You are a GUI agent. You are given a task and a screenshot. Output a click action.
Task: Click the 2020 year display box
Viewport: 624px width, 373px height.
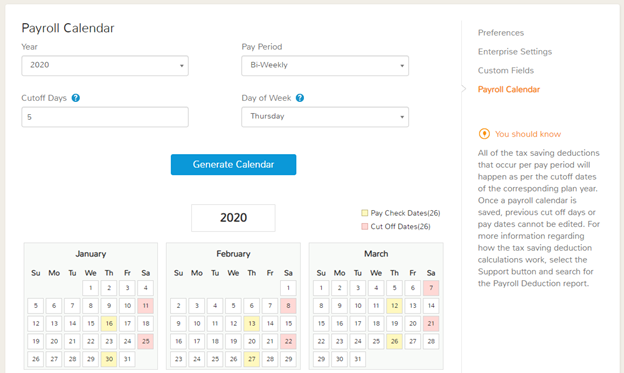pyautogui.click(x=233, y=218)
